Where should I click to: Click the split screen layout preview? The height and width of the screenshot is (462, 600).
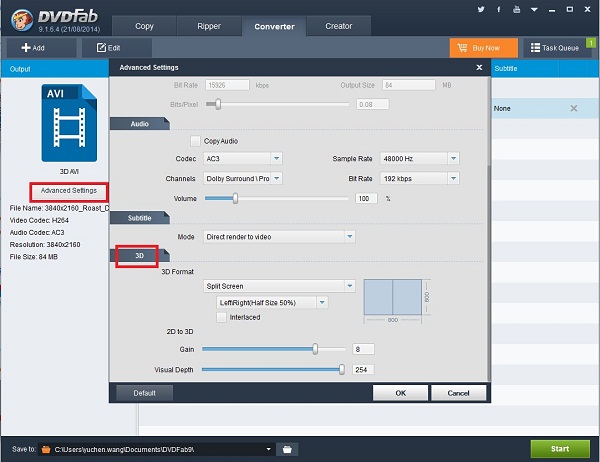(x=393, y=297)
